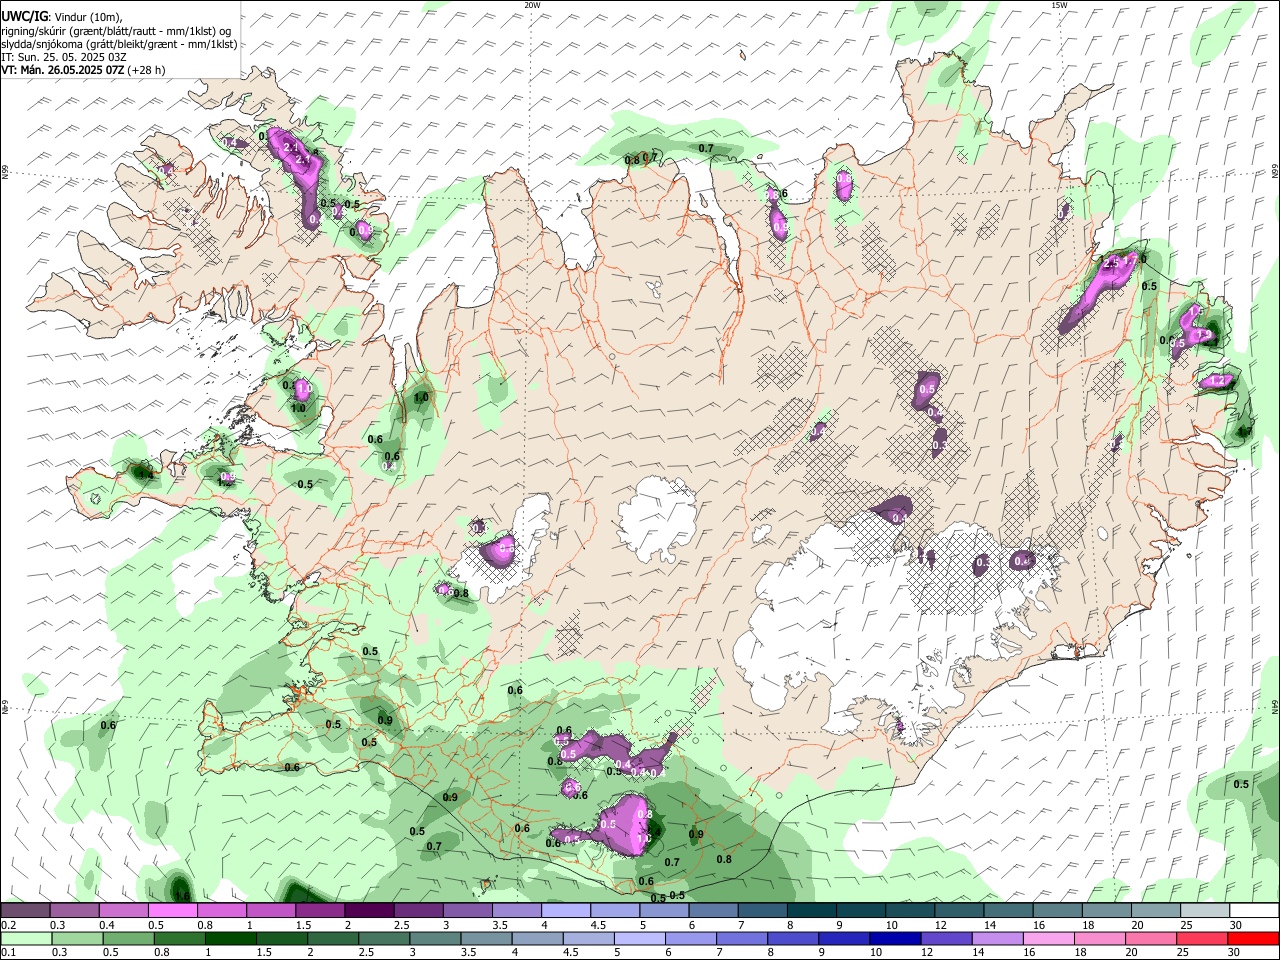This screenshot has width=1280, height=960.
Task: Click the 15W longitude label at the top
Action: [1059, 5]
